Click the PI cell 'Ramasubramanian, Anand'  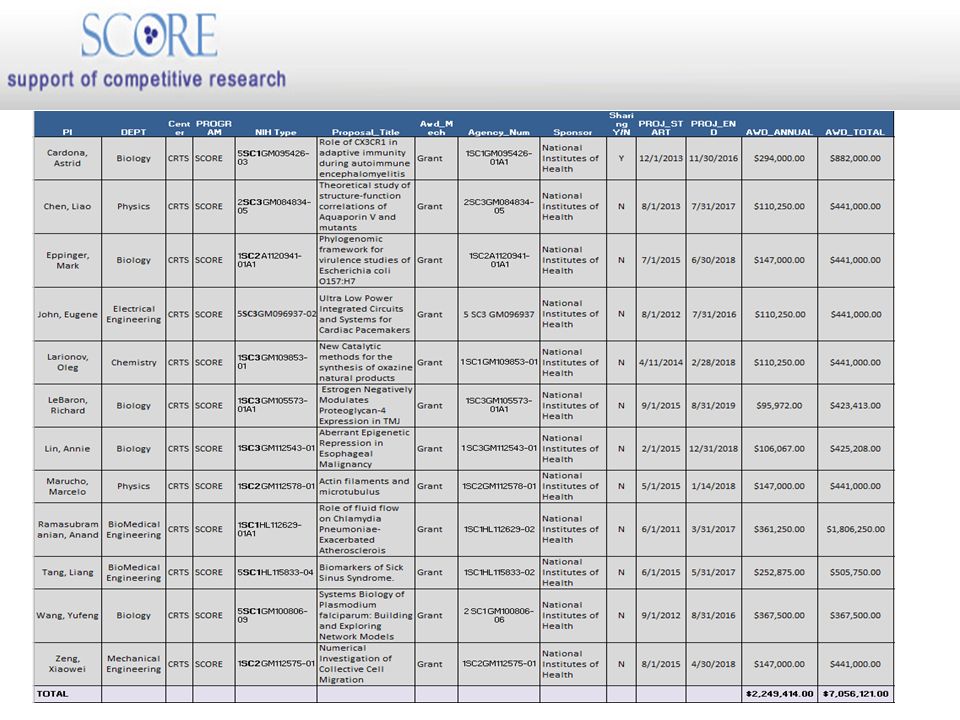[67, 529]
